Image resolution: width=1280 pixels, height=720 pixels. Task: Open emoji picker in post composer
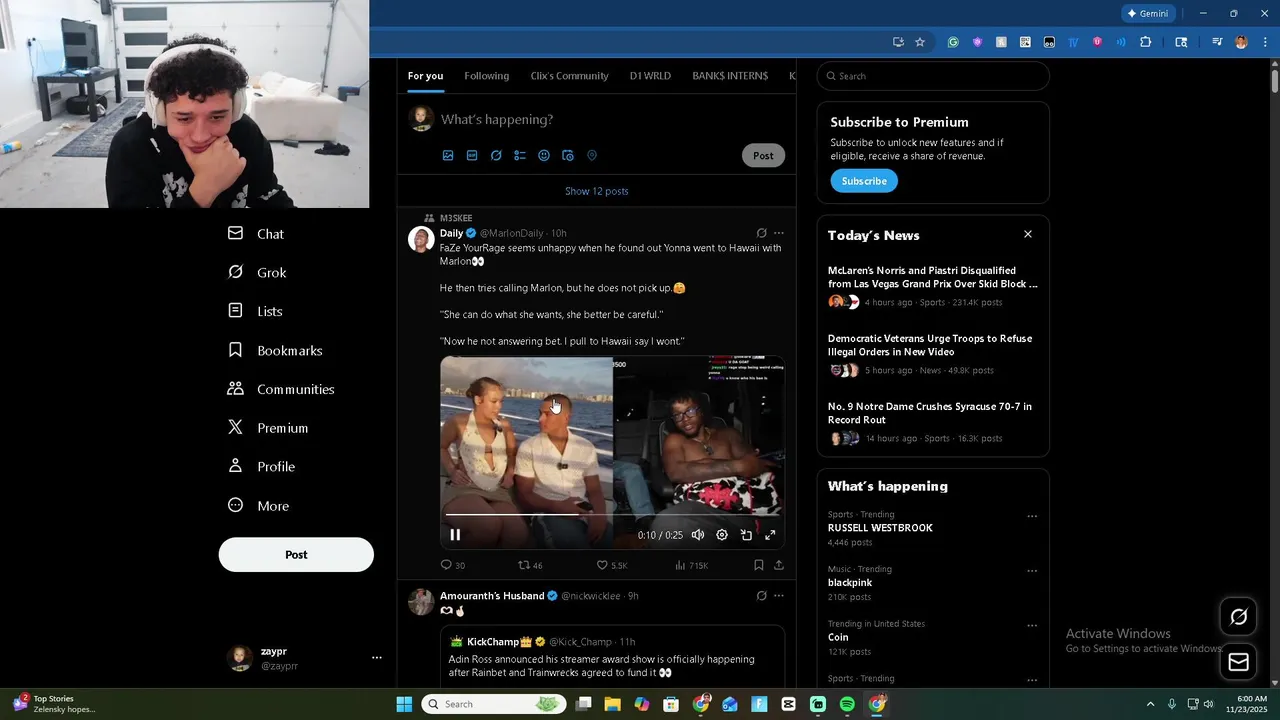point(544,156)
